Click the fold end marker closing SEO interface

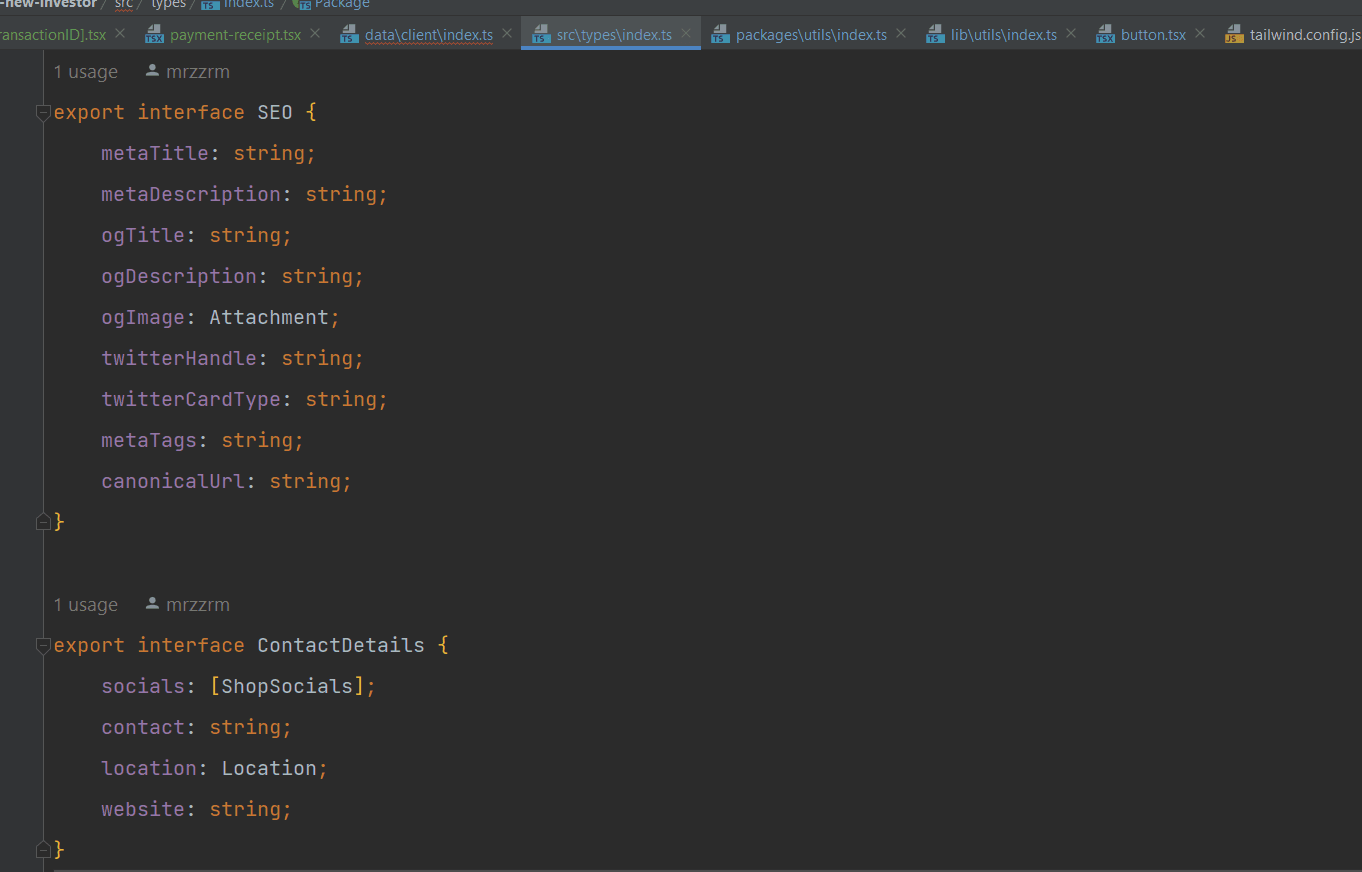pyautogui.click(x=43, y=521)
